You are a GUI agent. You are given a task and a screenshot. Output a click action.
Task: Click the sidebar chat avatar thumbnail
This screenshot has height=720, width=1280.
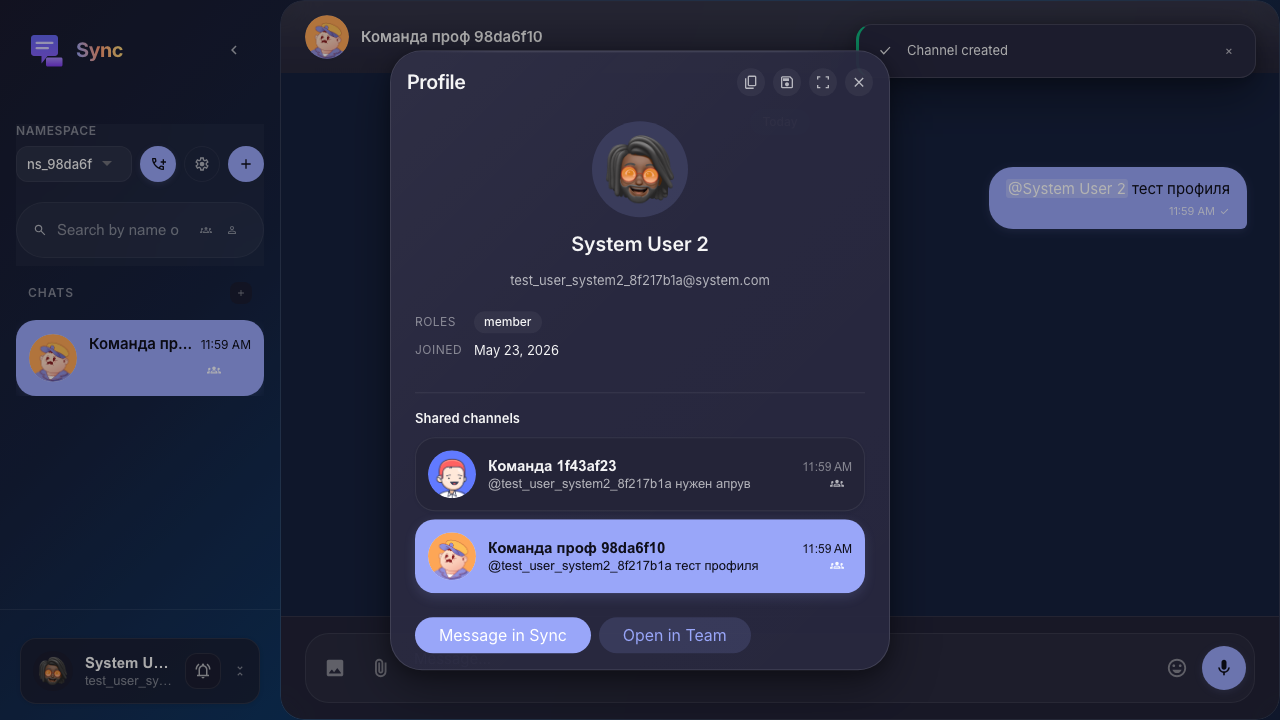pyautogui.click(x=53, y=358)
